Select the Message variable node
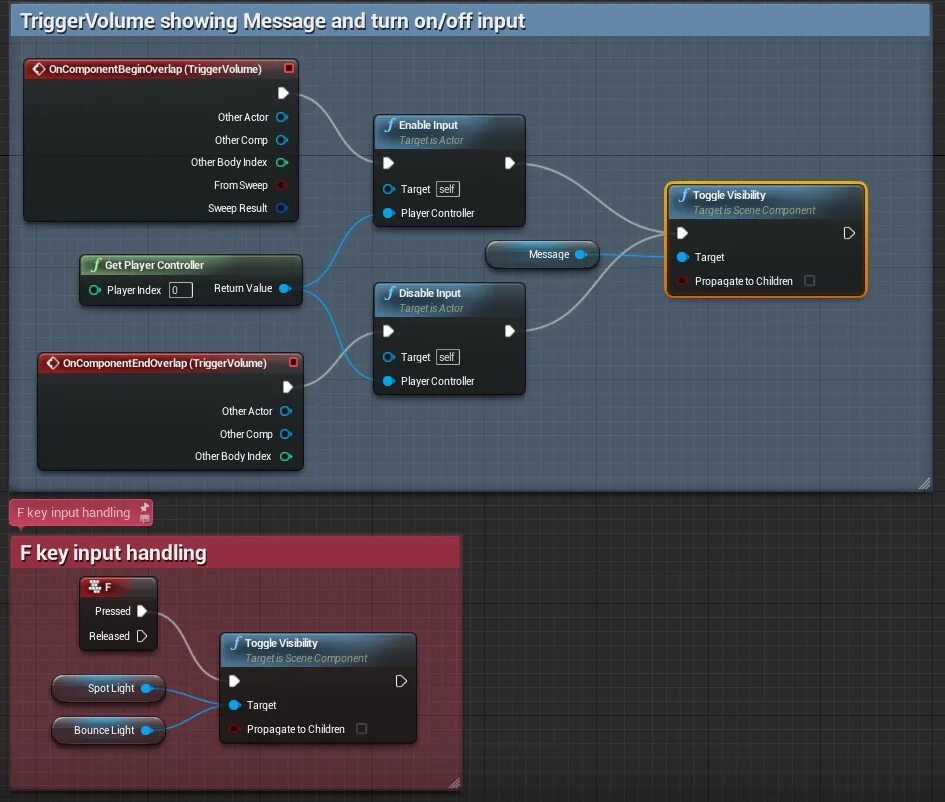Screen dimensions: 945x802 tap(542, 254)
